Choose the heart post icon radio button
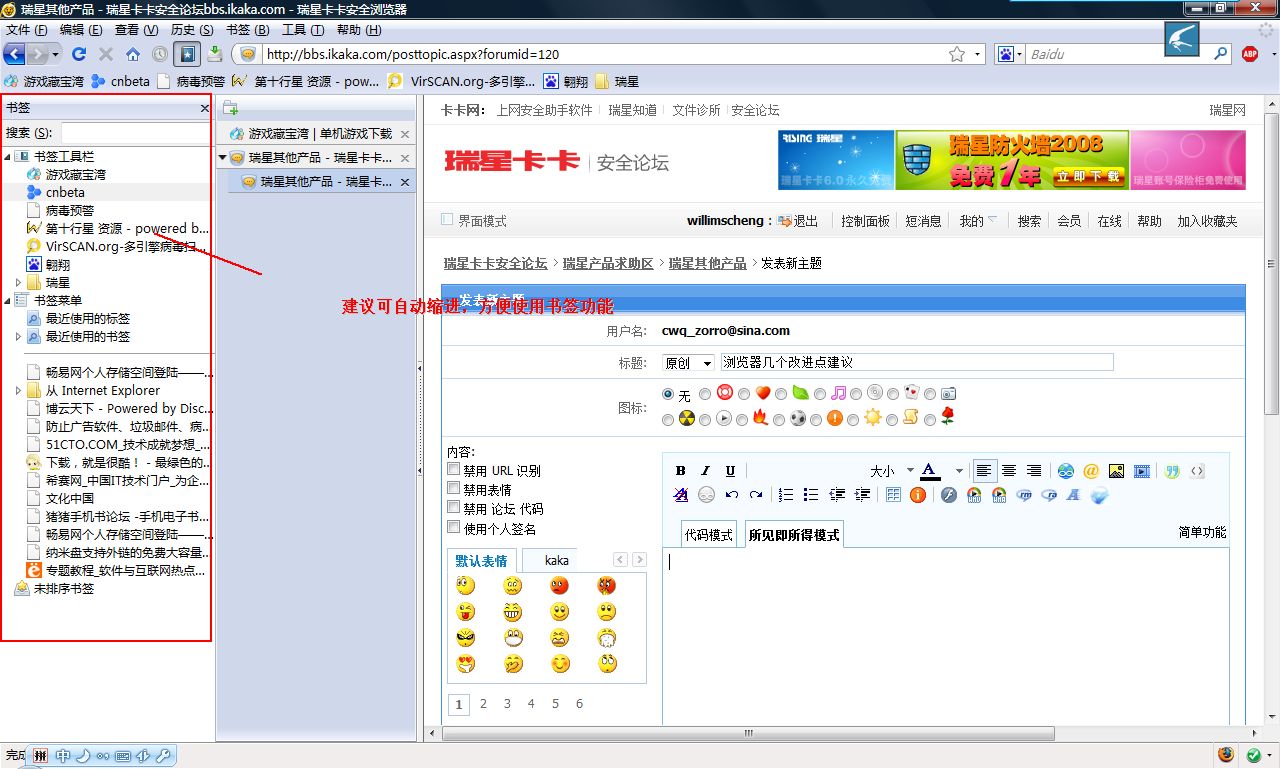This screenshot has height=769, width=1280. click(x=744, y=395)
